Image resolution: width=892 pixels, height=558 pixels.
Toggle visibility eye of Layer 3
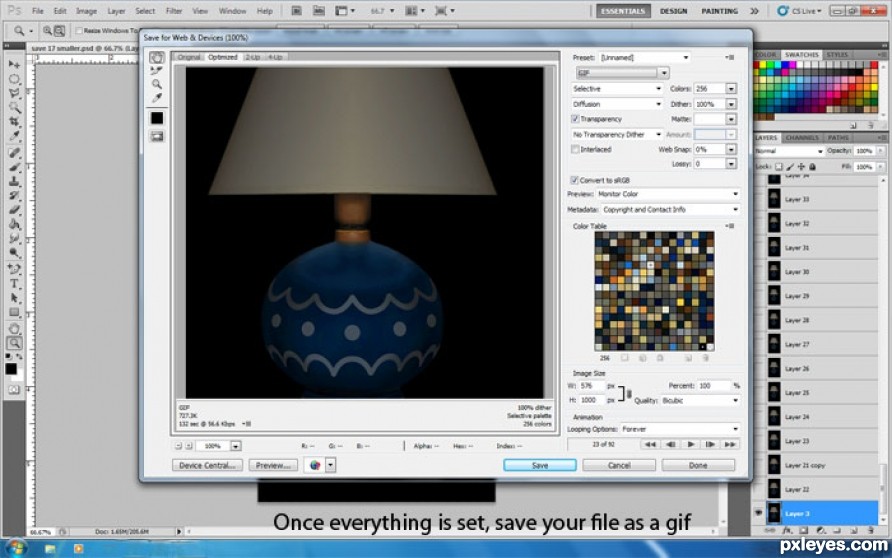(x=759, y=513)
